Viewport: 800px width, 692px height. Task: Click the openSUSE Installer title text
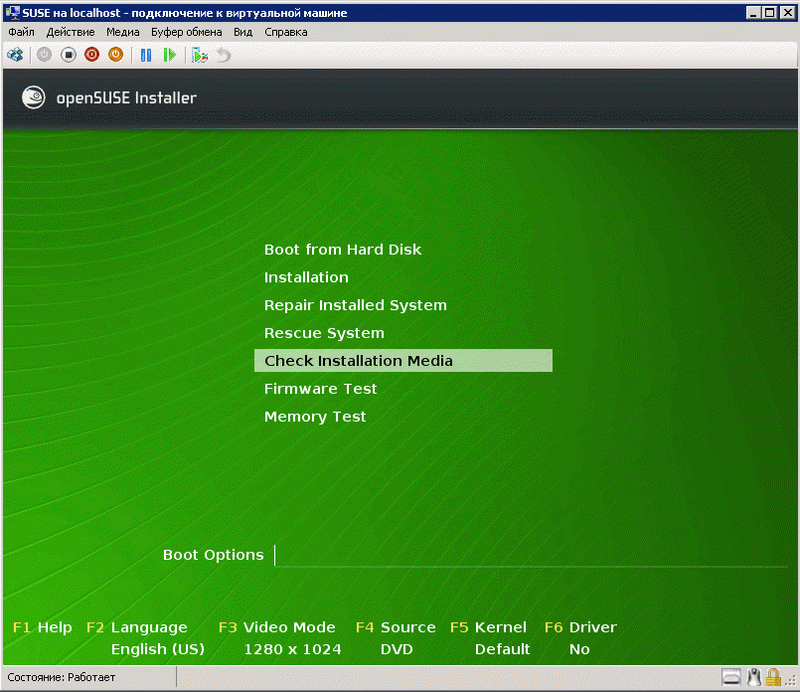[x=126, y=97]
